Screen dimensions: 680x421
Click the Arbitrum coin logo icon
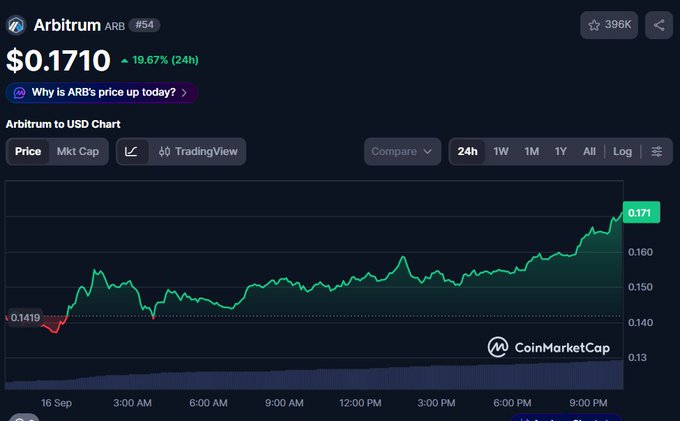(16, 25)
